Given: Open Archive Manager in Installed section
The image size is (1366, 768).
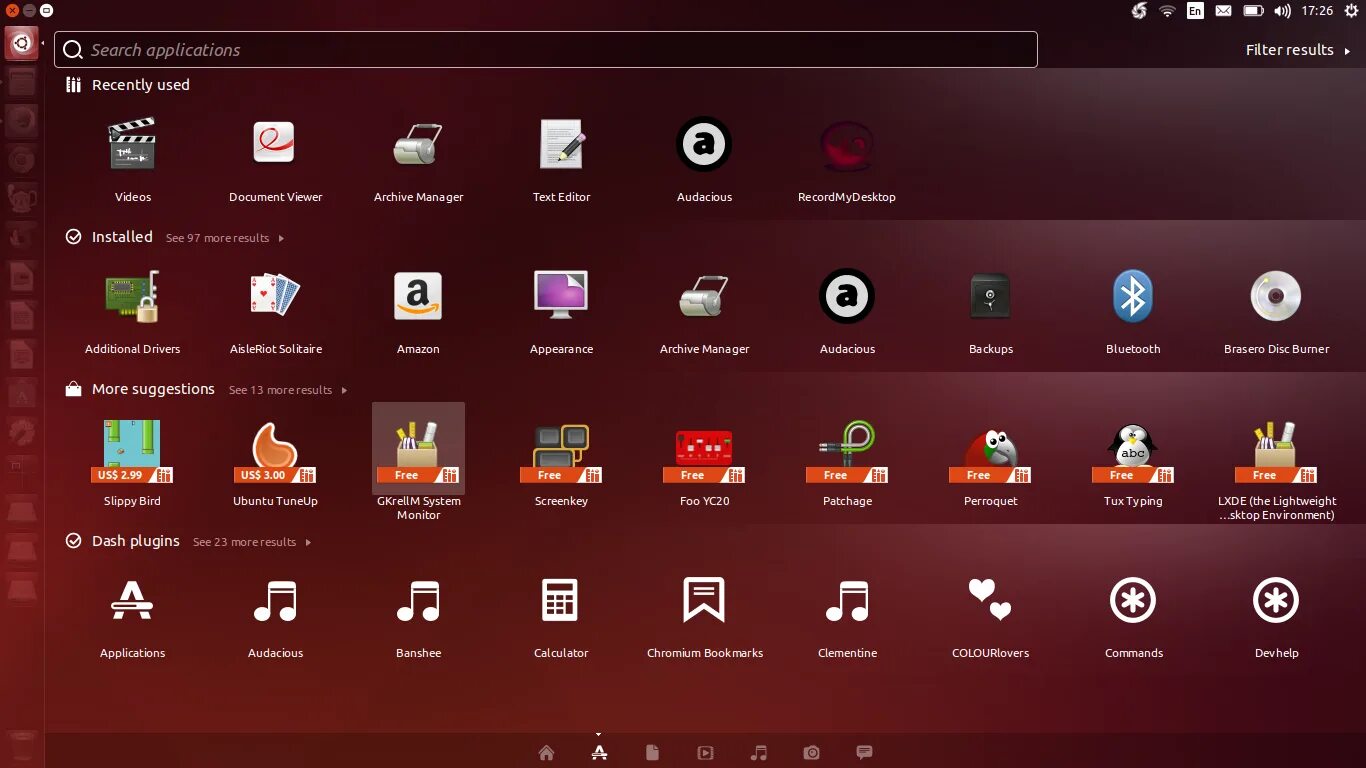Looking at the screenshot, I should [x=704, y=310].
